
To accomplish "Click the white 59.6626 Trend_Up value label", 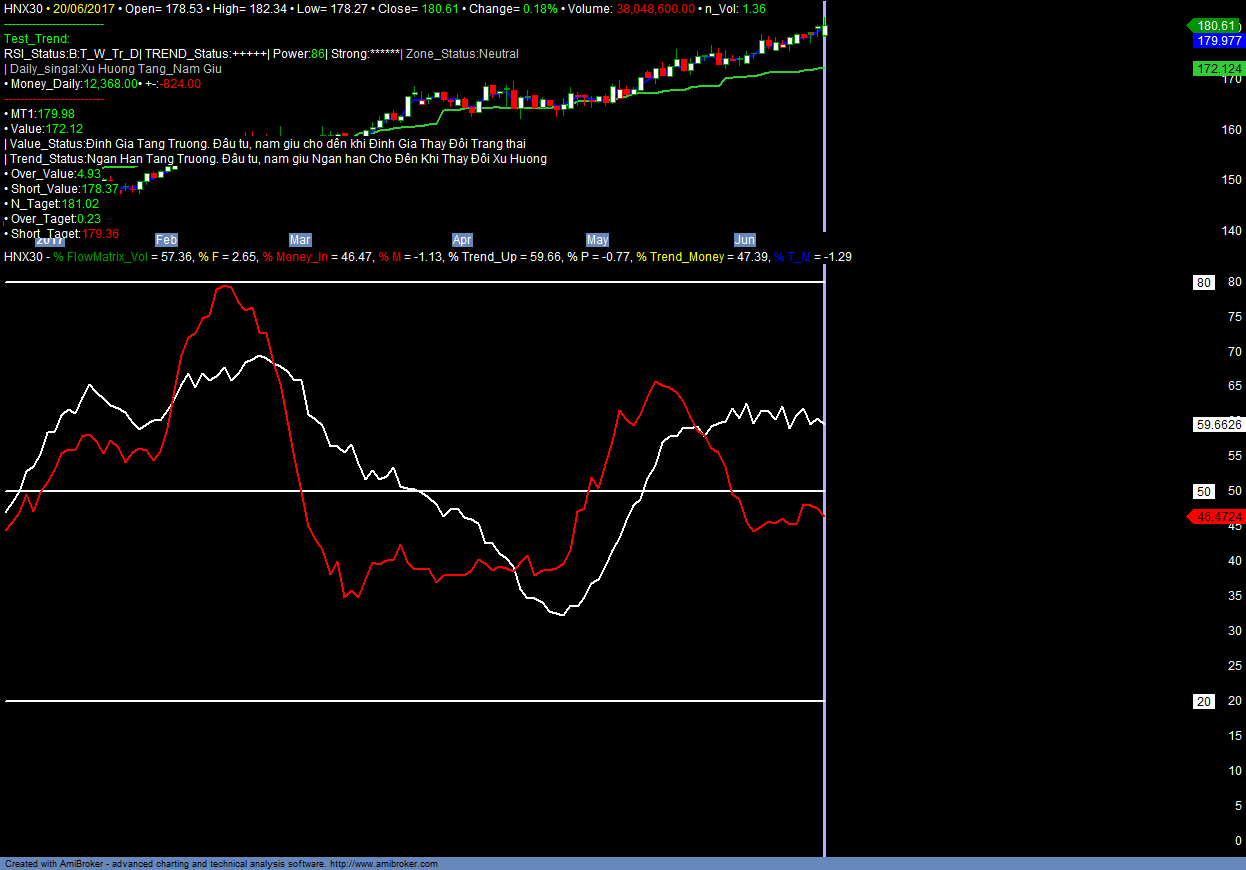I will coord(1218,425).
